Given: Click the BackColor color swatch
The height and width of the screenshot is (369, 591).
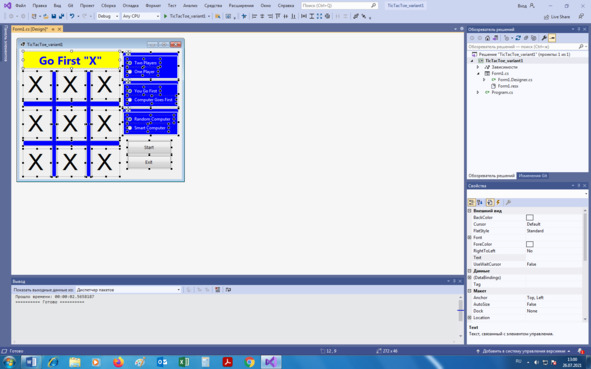Looking at the screenshot, I should (x=530, y=217).
